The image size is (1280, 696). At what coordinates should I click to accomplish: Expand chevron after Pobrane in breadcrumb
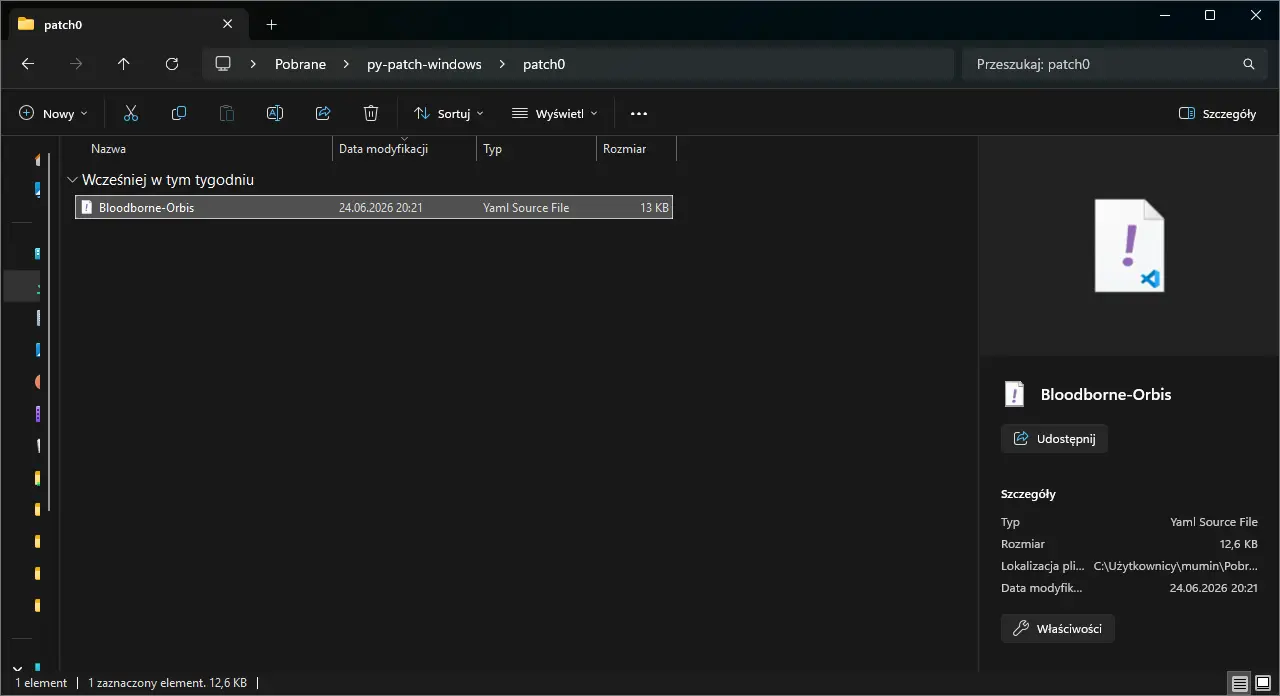(345, 64)
